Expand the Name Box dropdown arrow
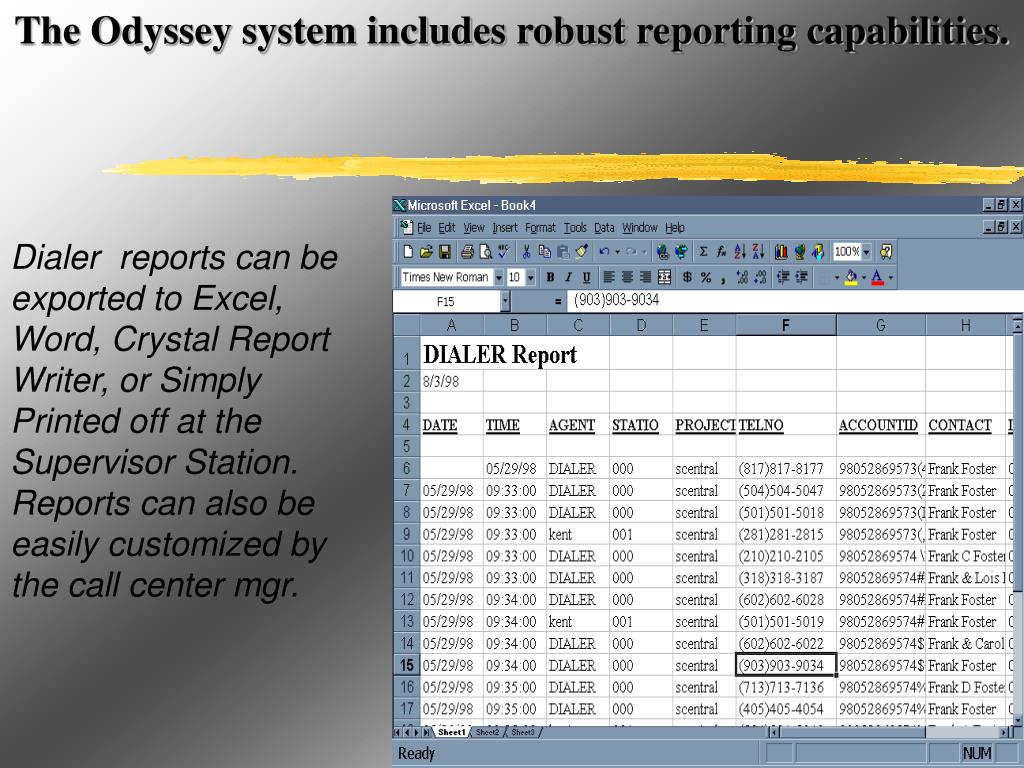 pos(505,301)
